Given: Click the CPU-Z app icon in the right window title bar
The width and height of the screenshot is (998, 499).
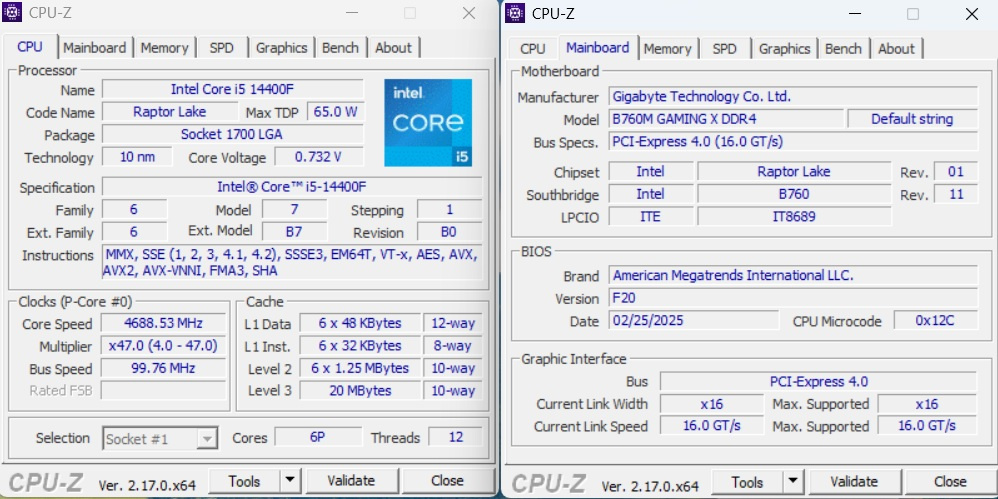Looking at the screenshot, I should tap(515, 13).
